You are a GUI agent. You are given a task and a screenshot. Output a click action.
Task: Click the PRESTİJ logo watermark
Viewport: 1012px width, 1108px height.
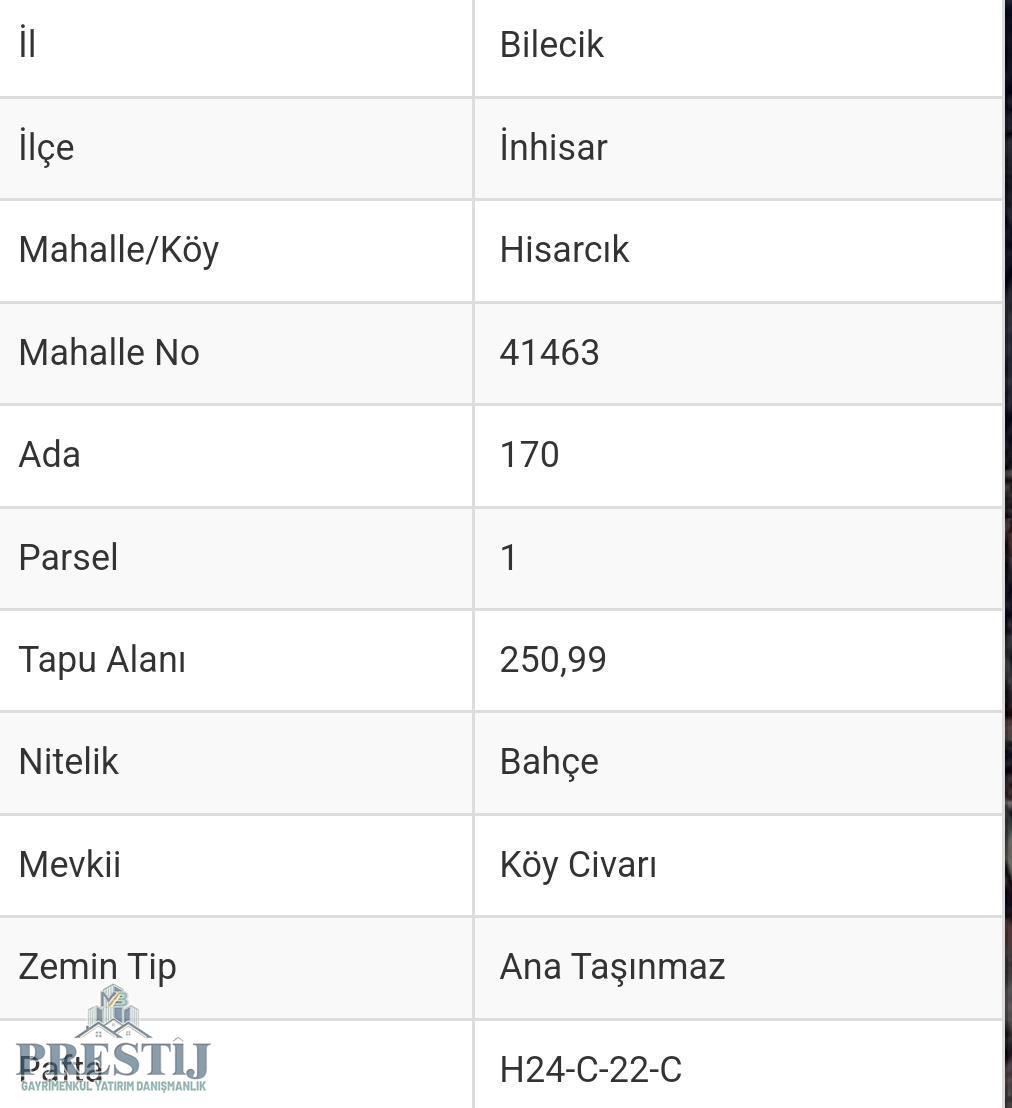[113, 1039]
